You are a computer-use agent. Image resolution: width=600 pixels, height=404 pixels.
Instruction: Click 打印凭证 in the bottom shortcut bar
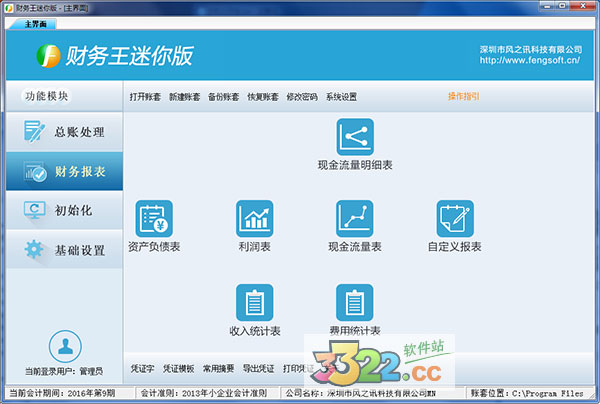click(x=298, y=368)
